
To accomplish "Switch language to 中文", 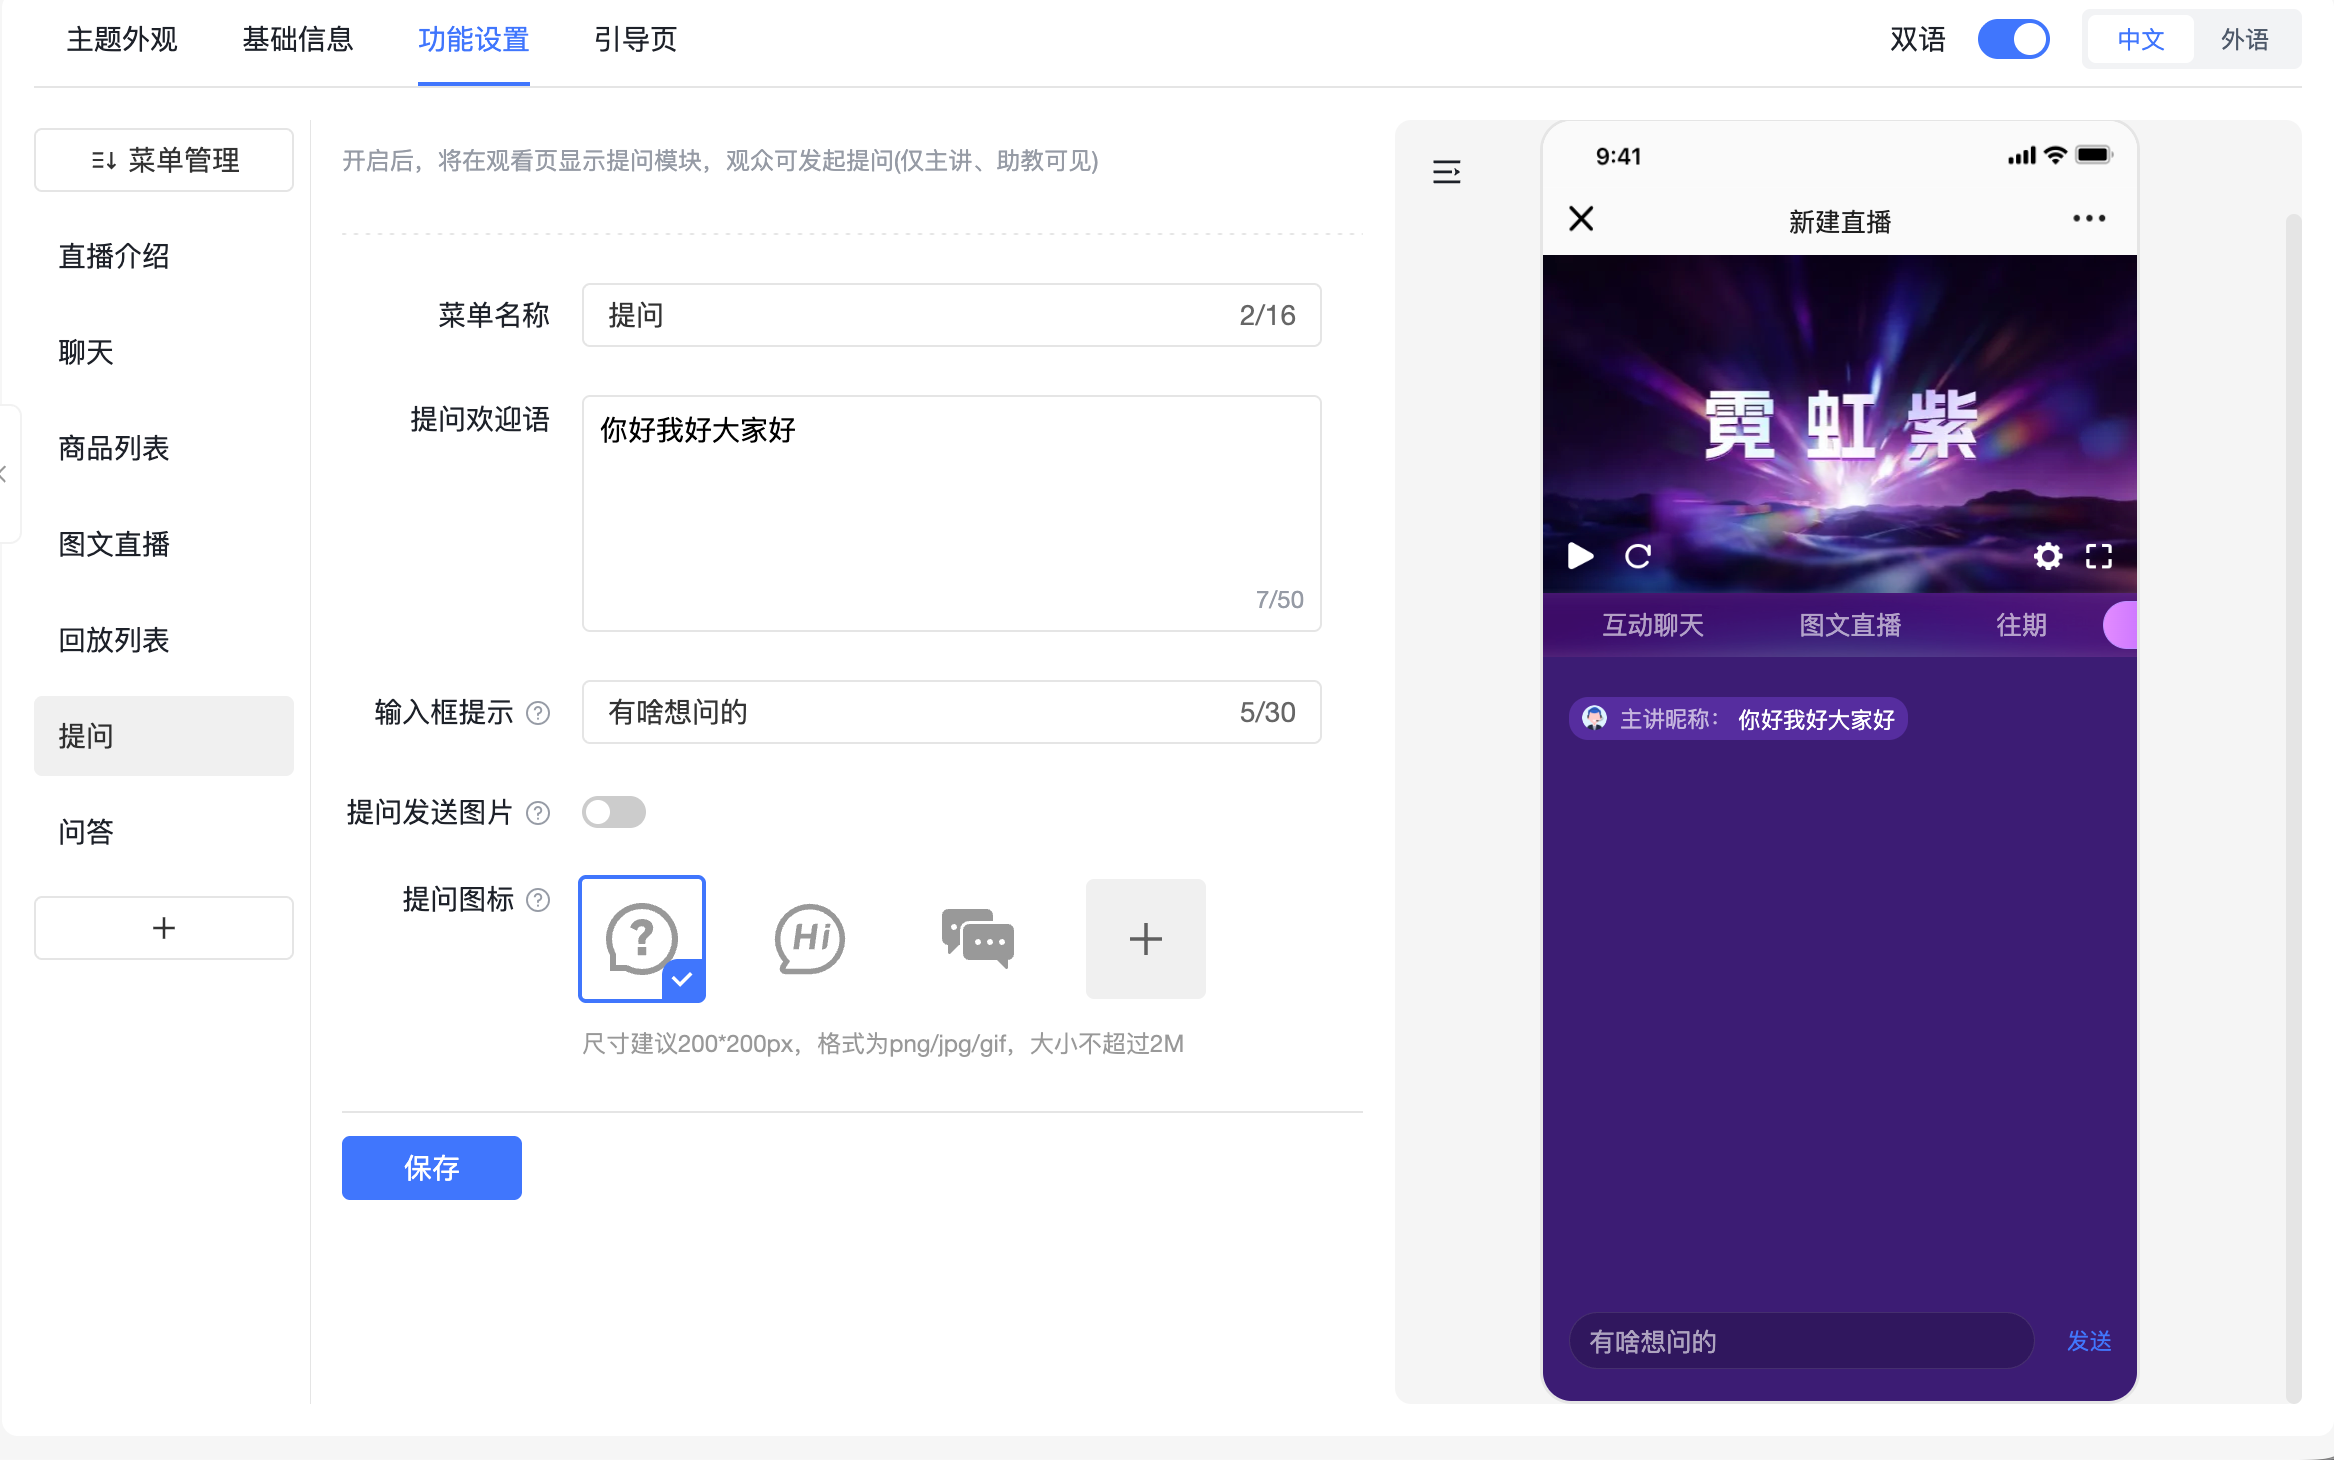I will tap(2141, 40).
